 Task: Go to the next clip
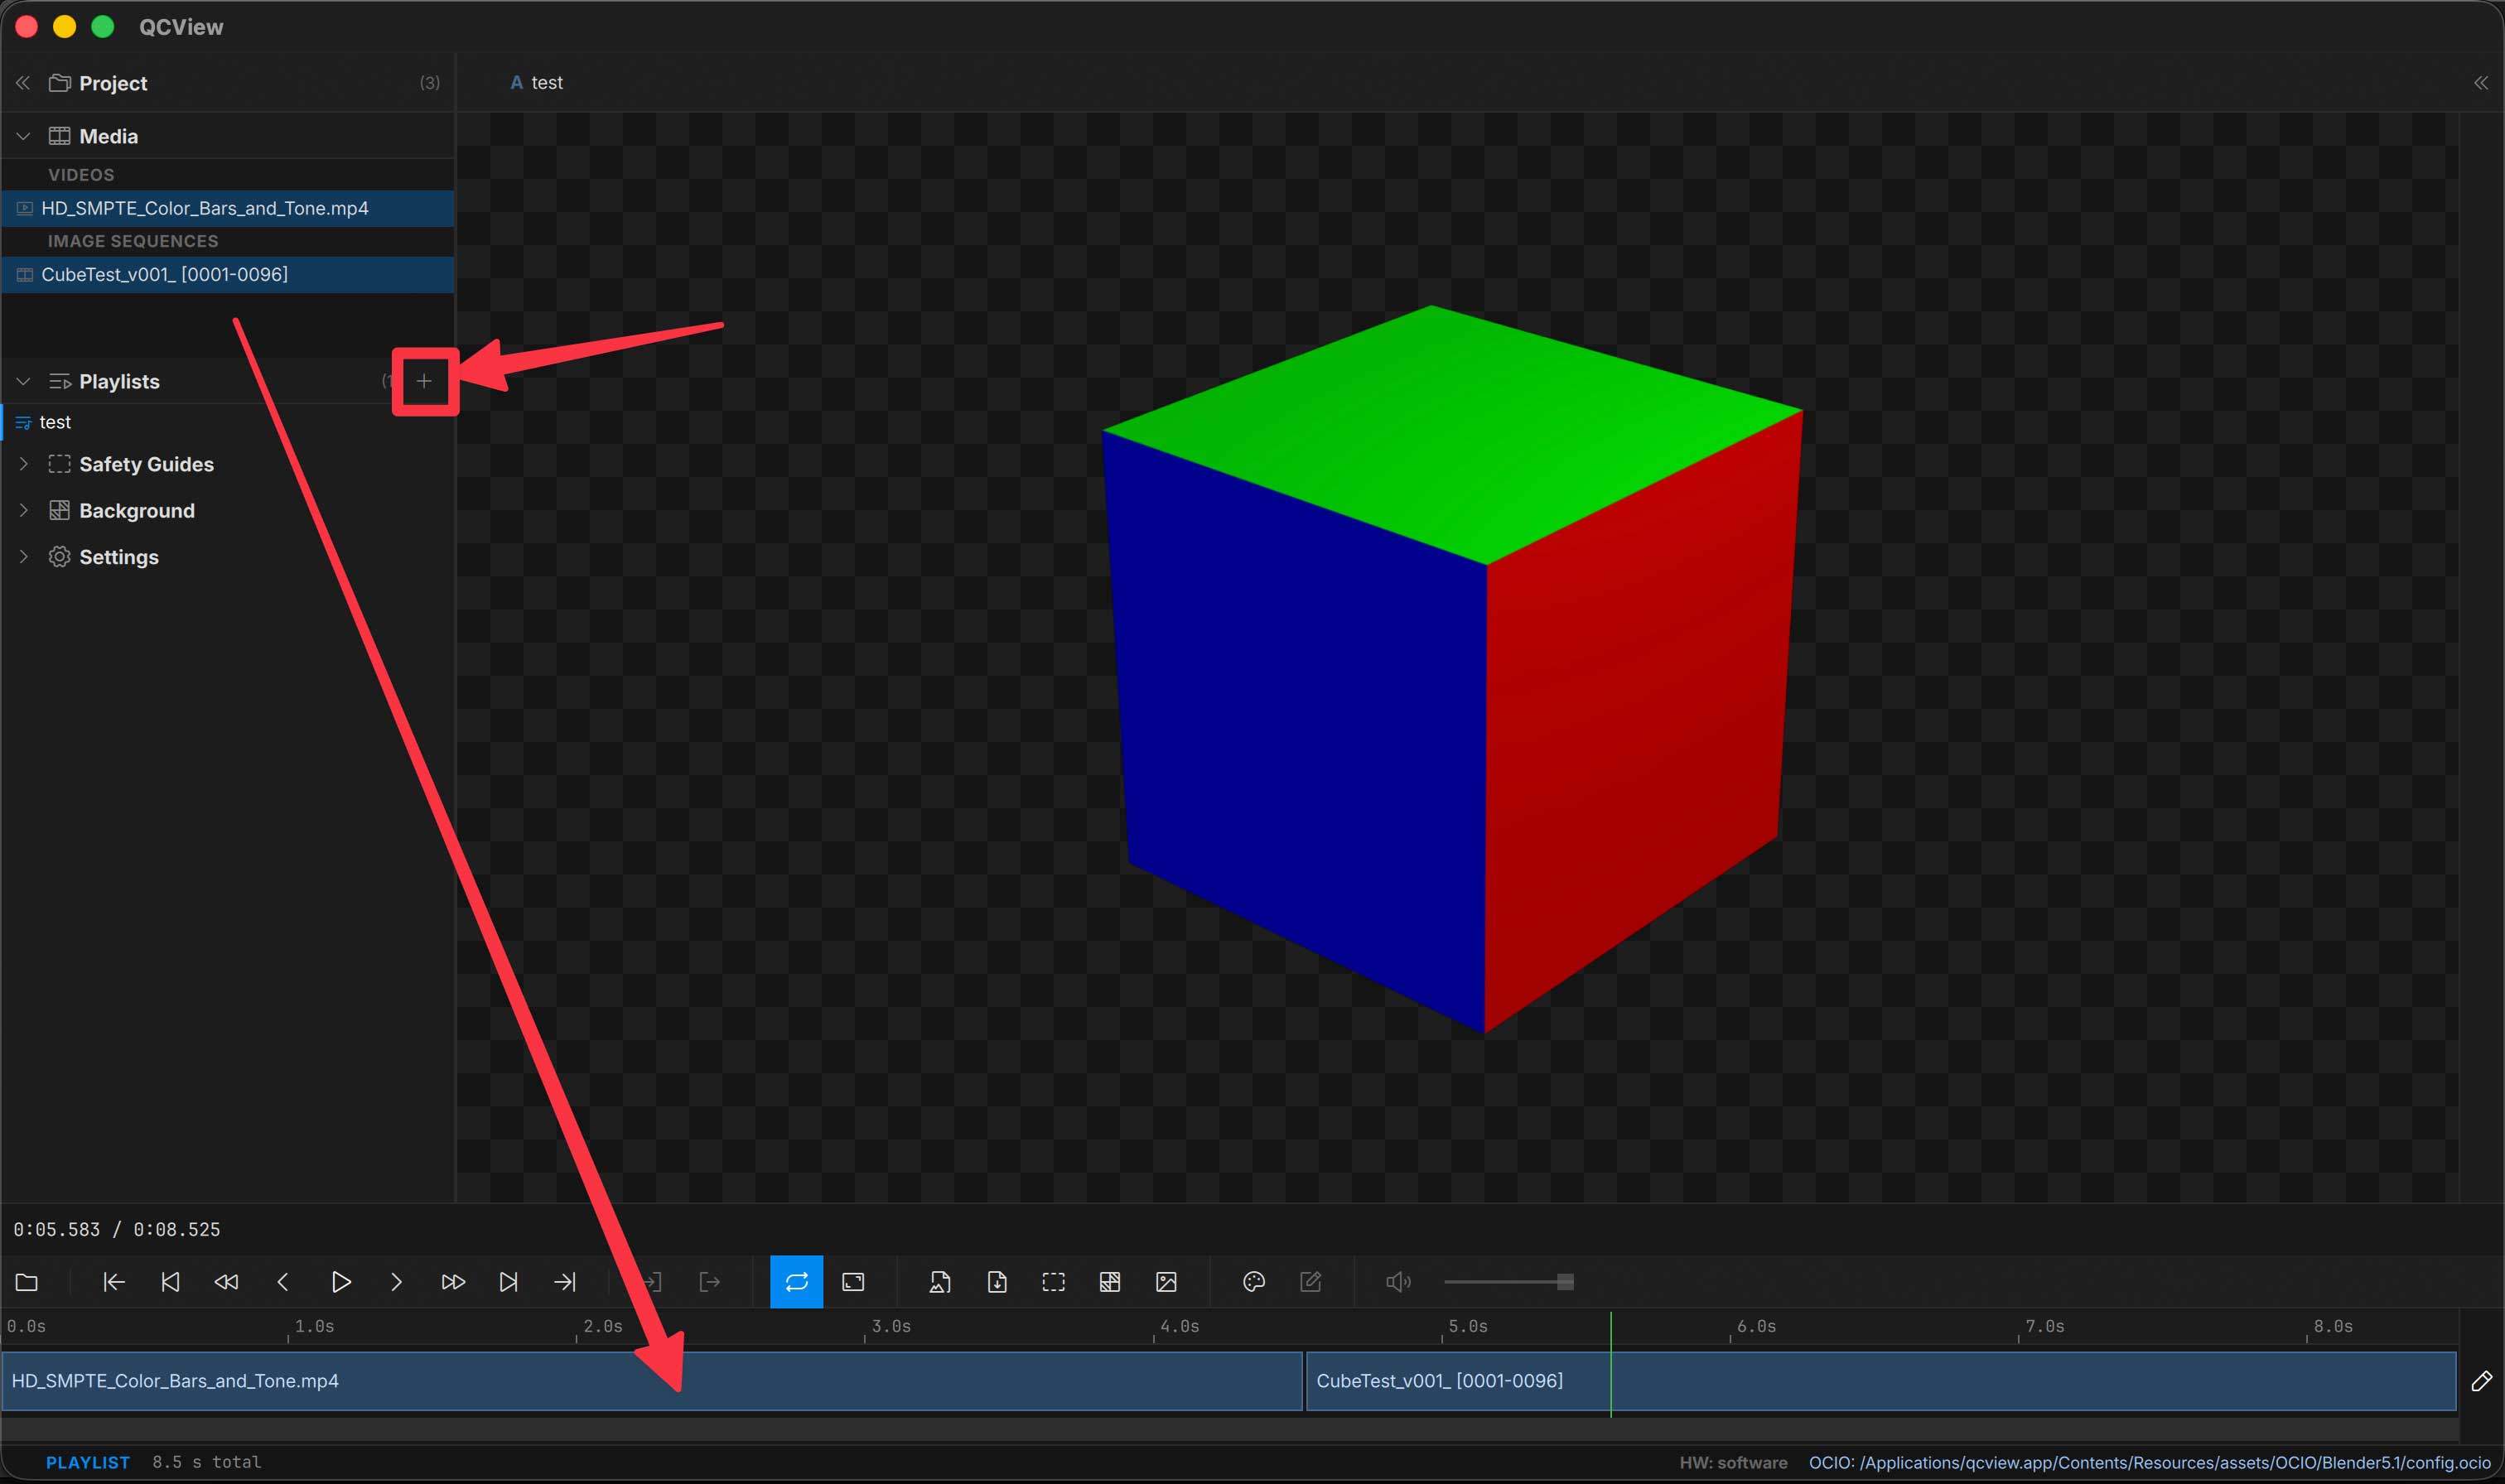coord(509,1282)
